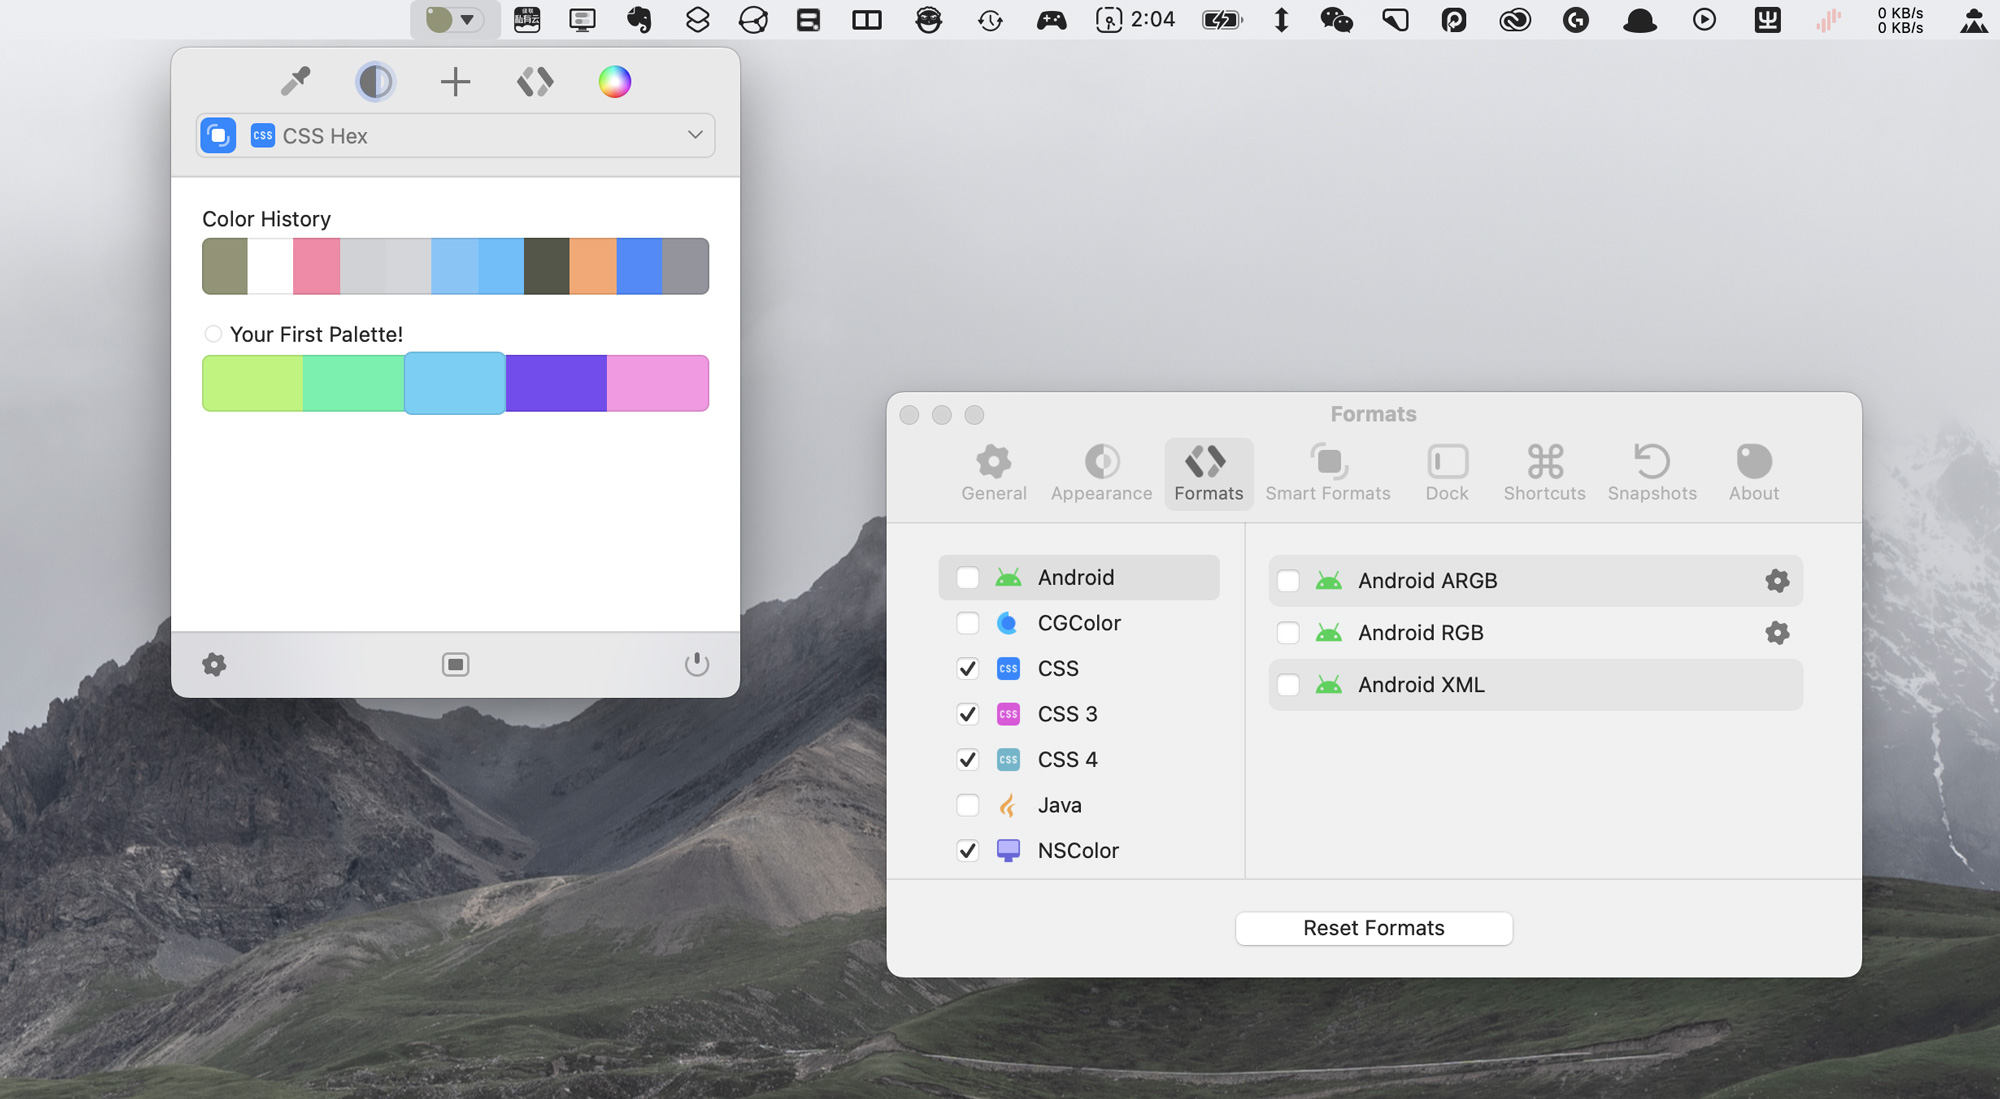Enable the Android format group checkbox
2000x1099 pixels.
click(967, 577)
